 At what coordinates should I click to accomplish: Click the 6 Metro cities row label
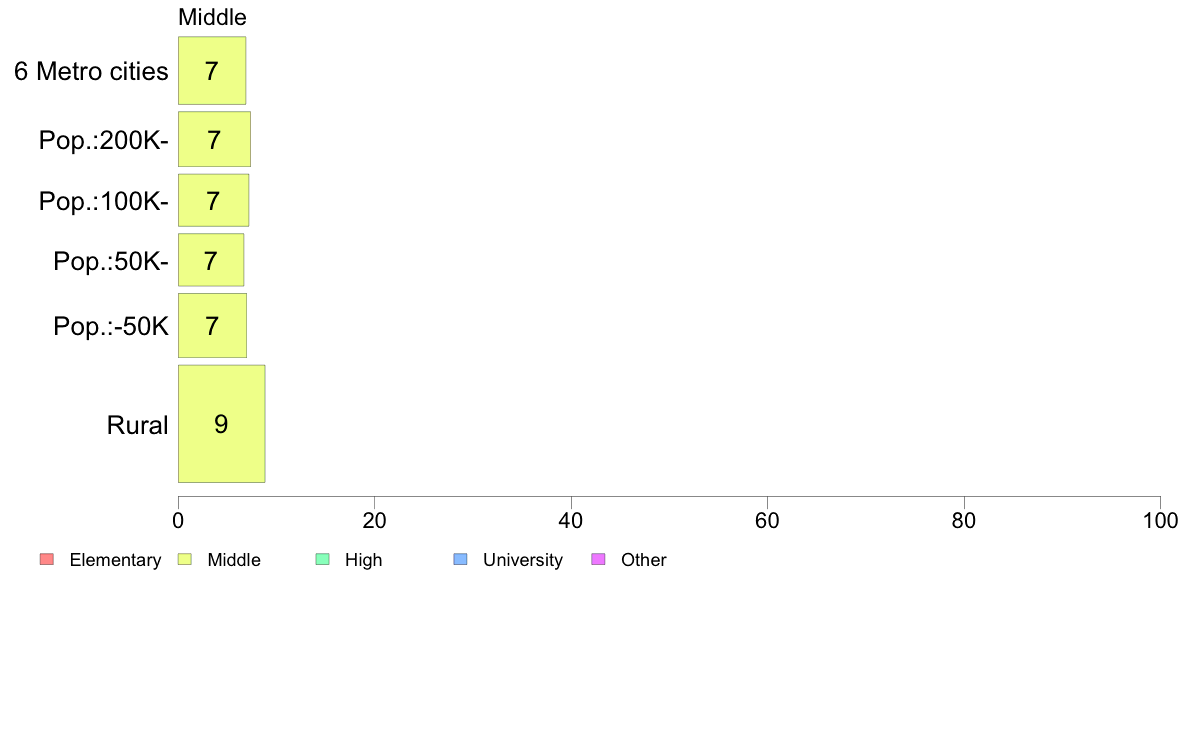(91, 71)
